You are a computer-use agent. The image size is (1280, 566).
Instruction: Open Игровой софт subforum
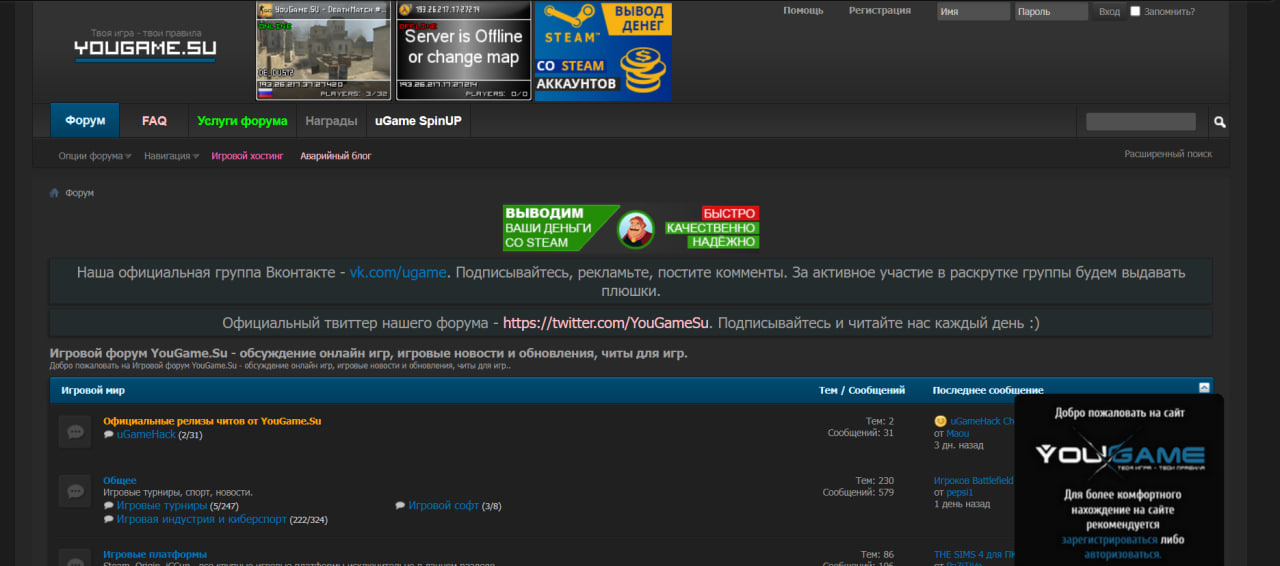tap(443, 506)
